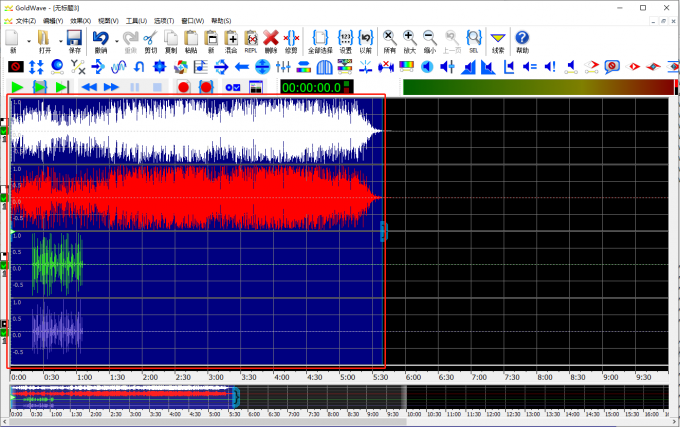The height and width of the screenshot is (427, 680).
Task: Toggle white channel green checkmark
Action: (x=3, y=130)
